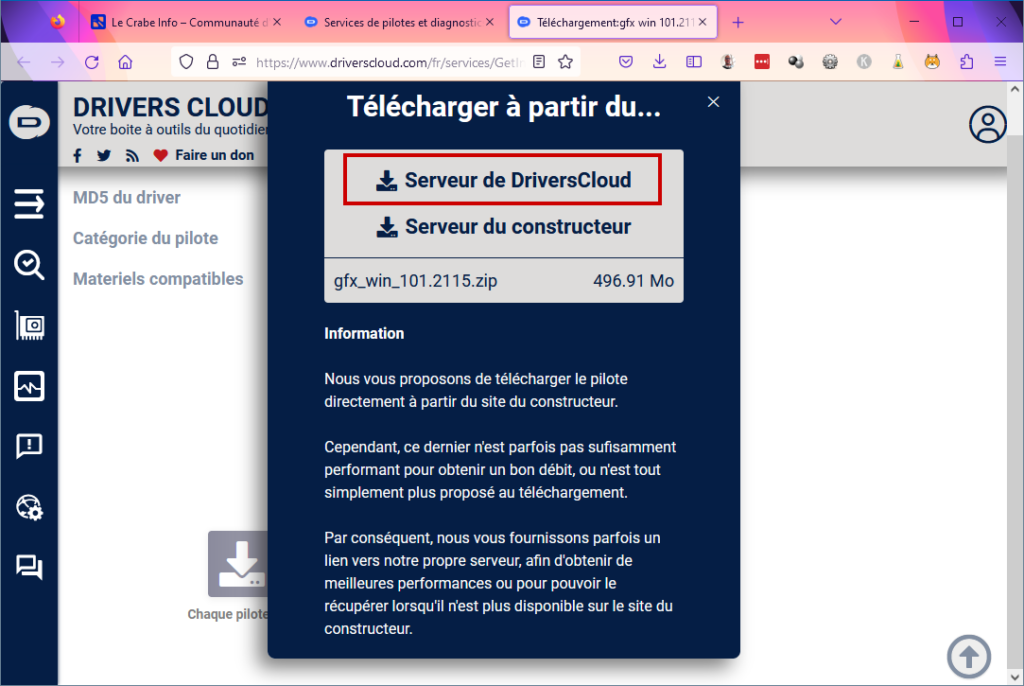Expand the list all tabs dropdown
The height and width of the screenshot is (686, 1024).
click(x=835, y=22)
